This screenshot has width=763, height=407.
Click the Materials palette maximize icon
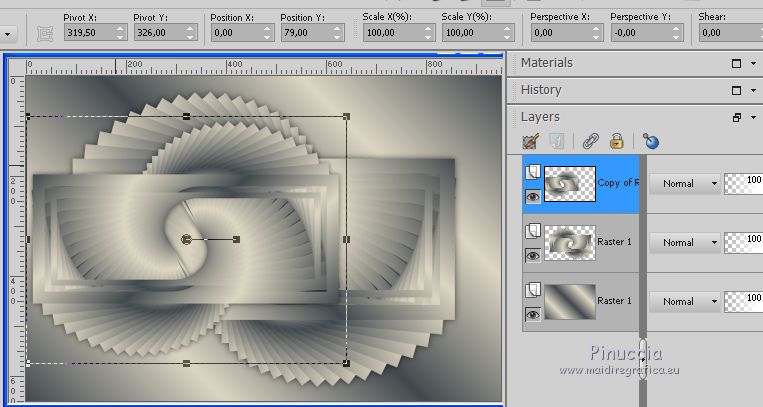click(x=736, y=63)
